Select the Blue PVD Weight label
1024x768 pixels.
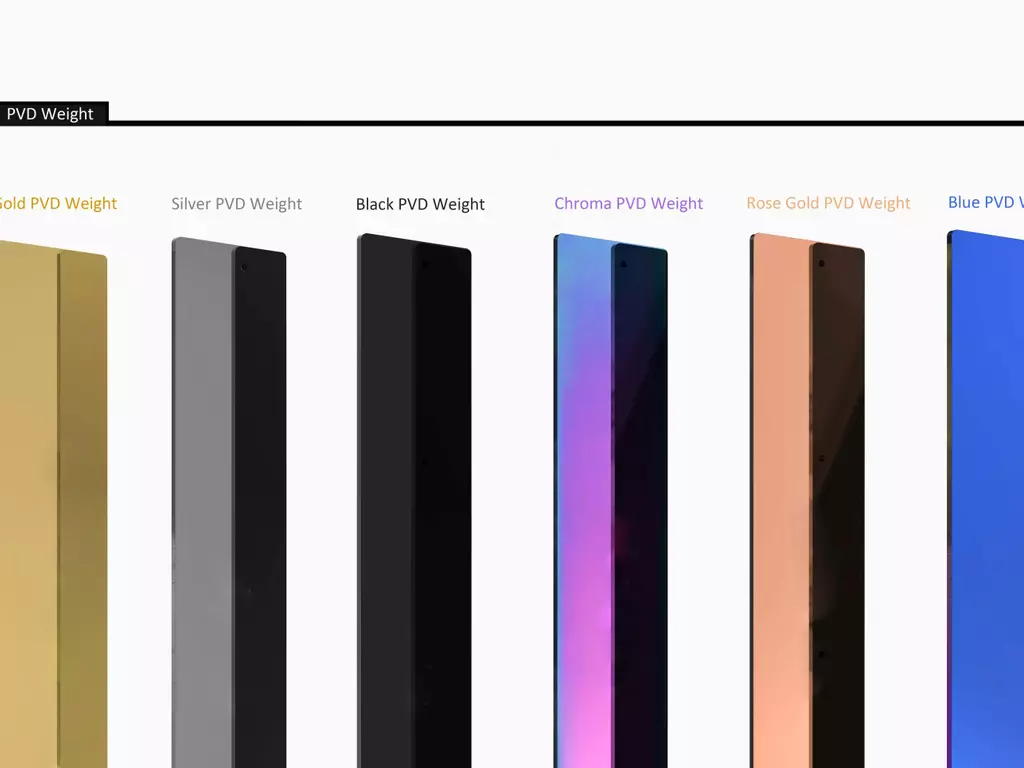[985, 202]
